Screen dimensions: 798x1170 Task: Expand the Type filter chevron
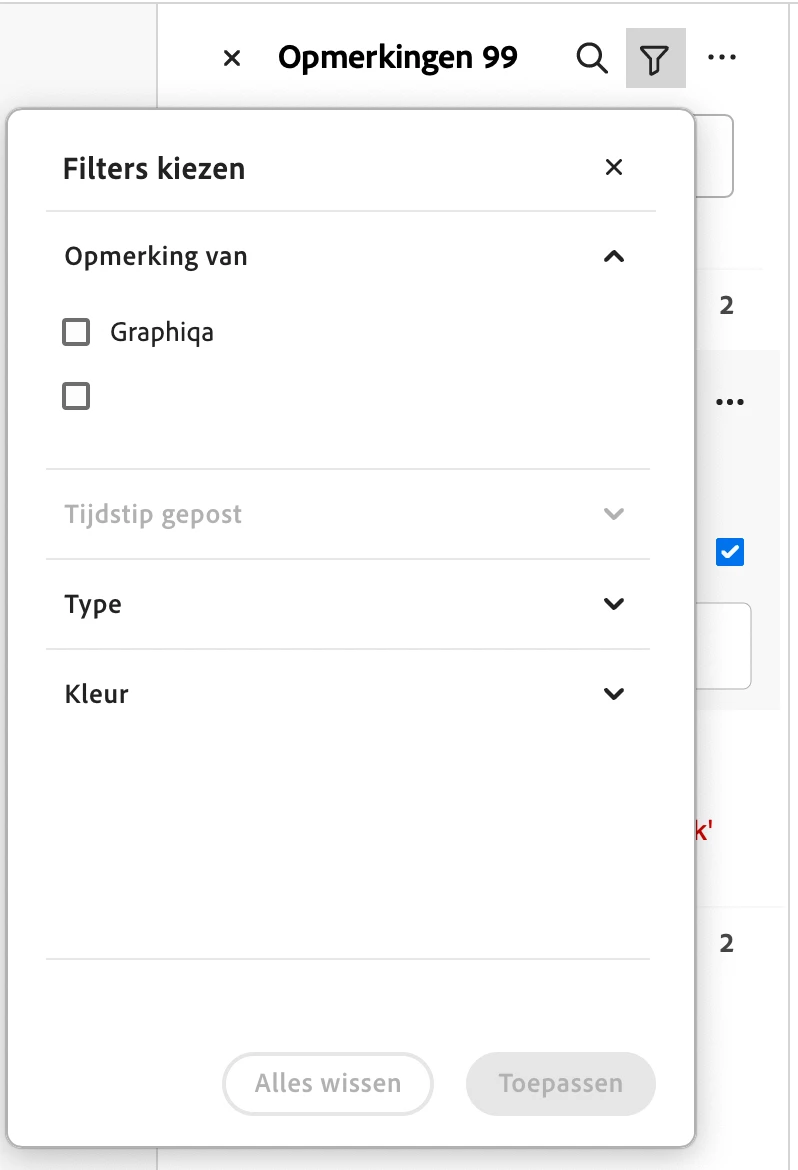614,604
